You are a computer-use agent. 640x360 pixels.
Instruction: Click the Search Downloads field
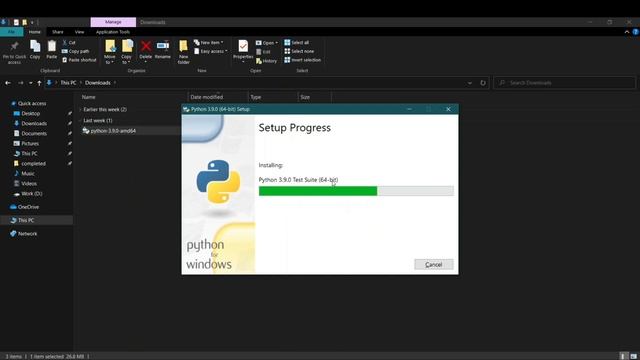coord(565,83)
